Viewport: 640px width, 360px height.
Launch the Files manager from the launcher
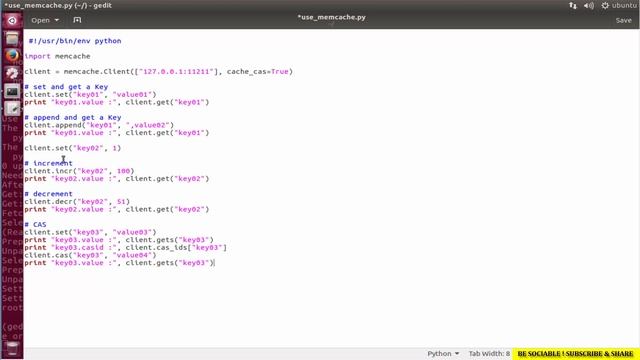(12, 38)
